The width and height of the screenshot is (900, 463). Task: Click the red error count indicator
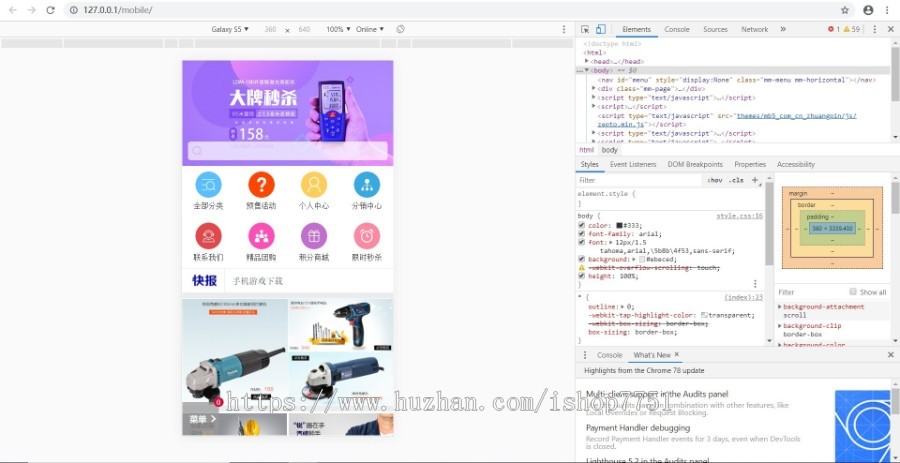point(834,29)
